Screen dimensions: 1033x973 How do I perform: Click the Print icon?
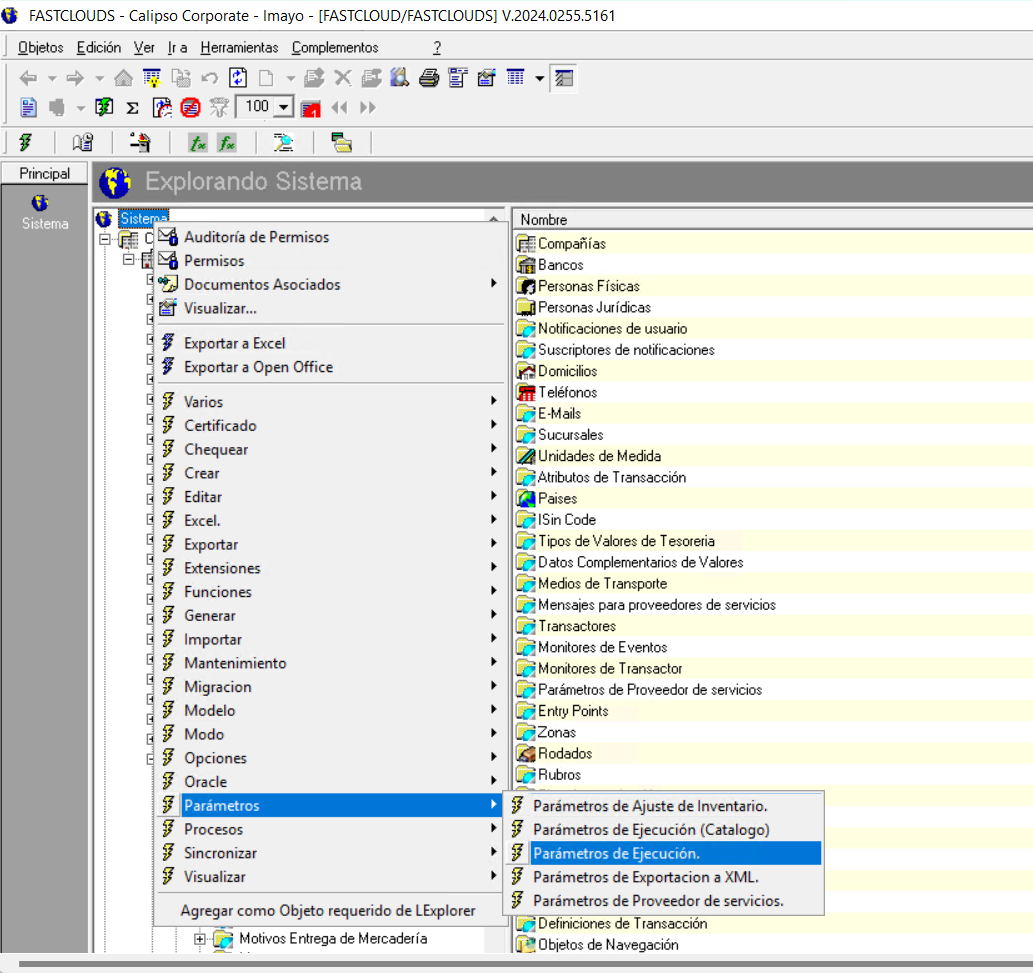pos(429,78)
